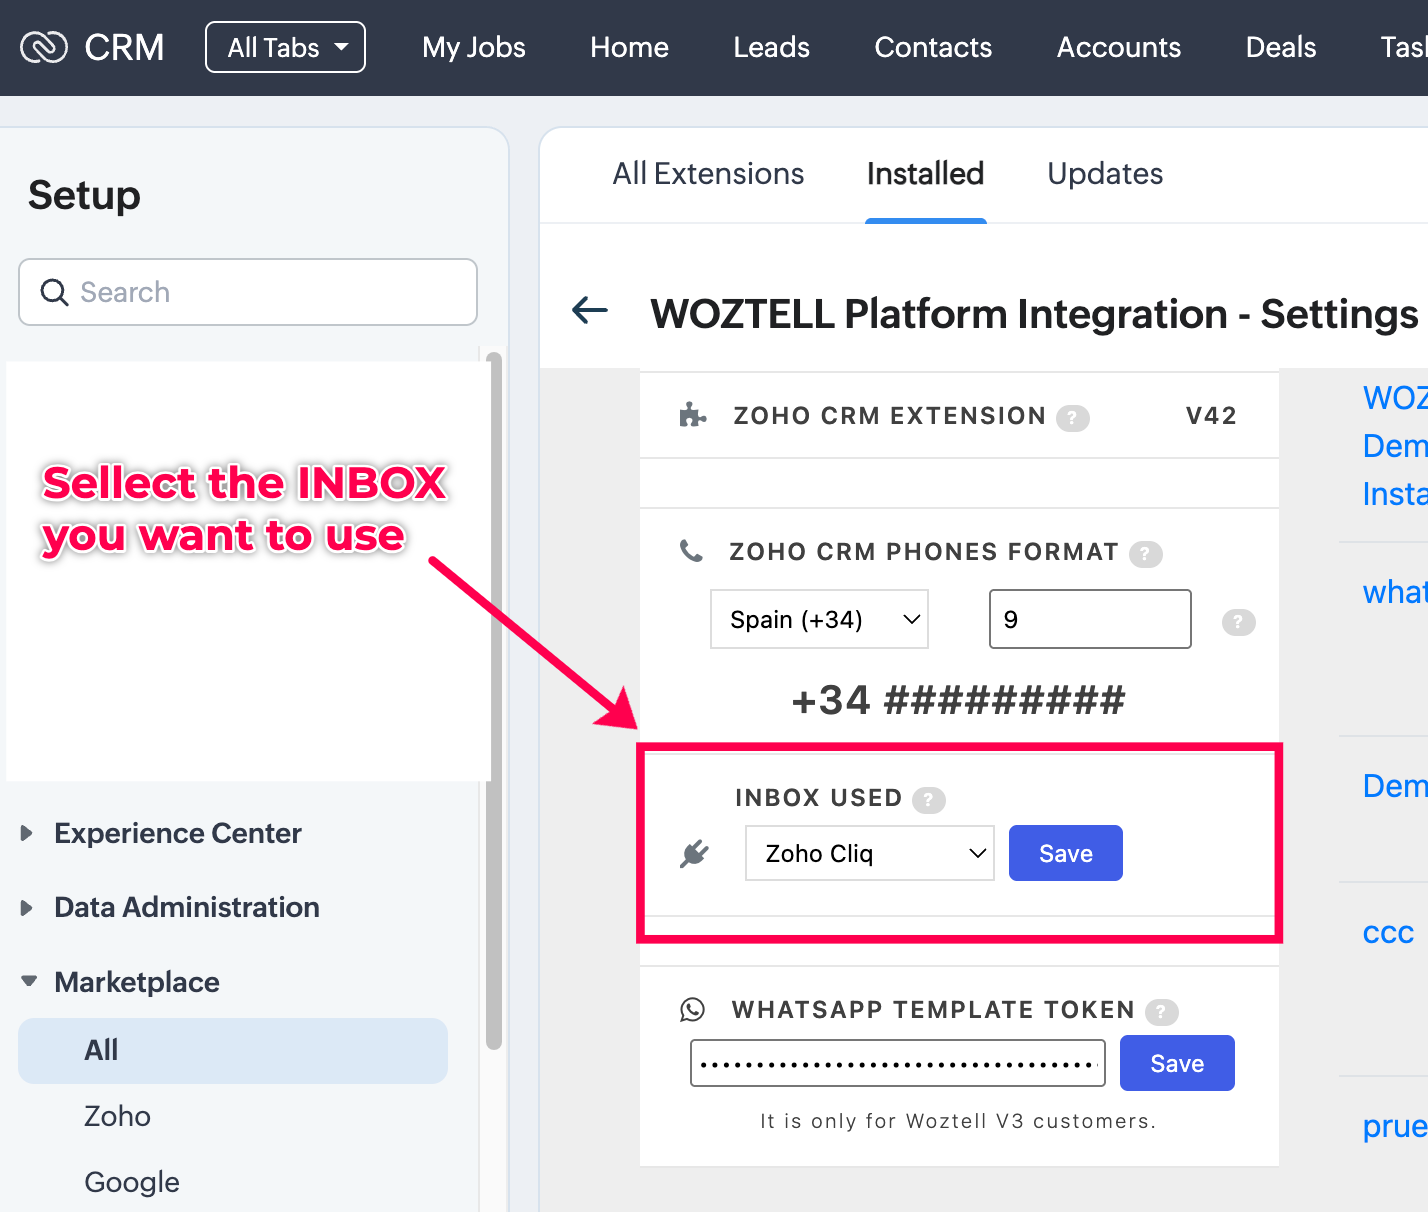Screen dimensions: 1428x1212
Task: Open the Leads module
Action: [x=771, y=47]
